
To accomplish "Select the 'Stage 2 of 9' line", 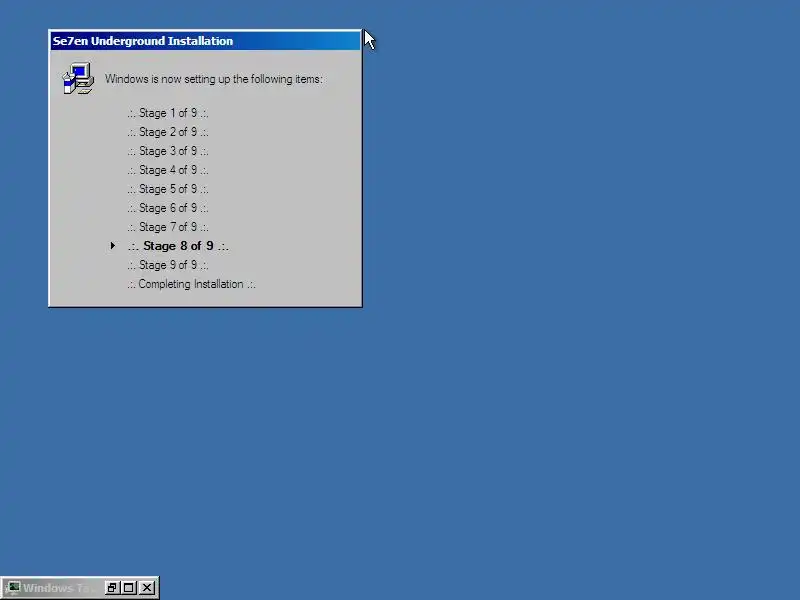I will point(168,132).
